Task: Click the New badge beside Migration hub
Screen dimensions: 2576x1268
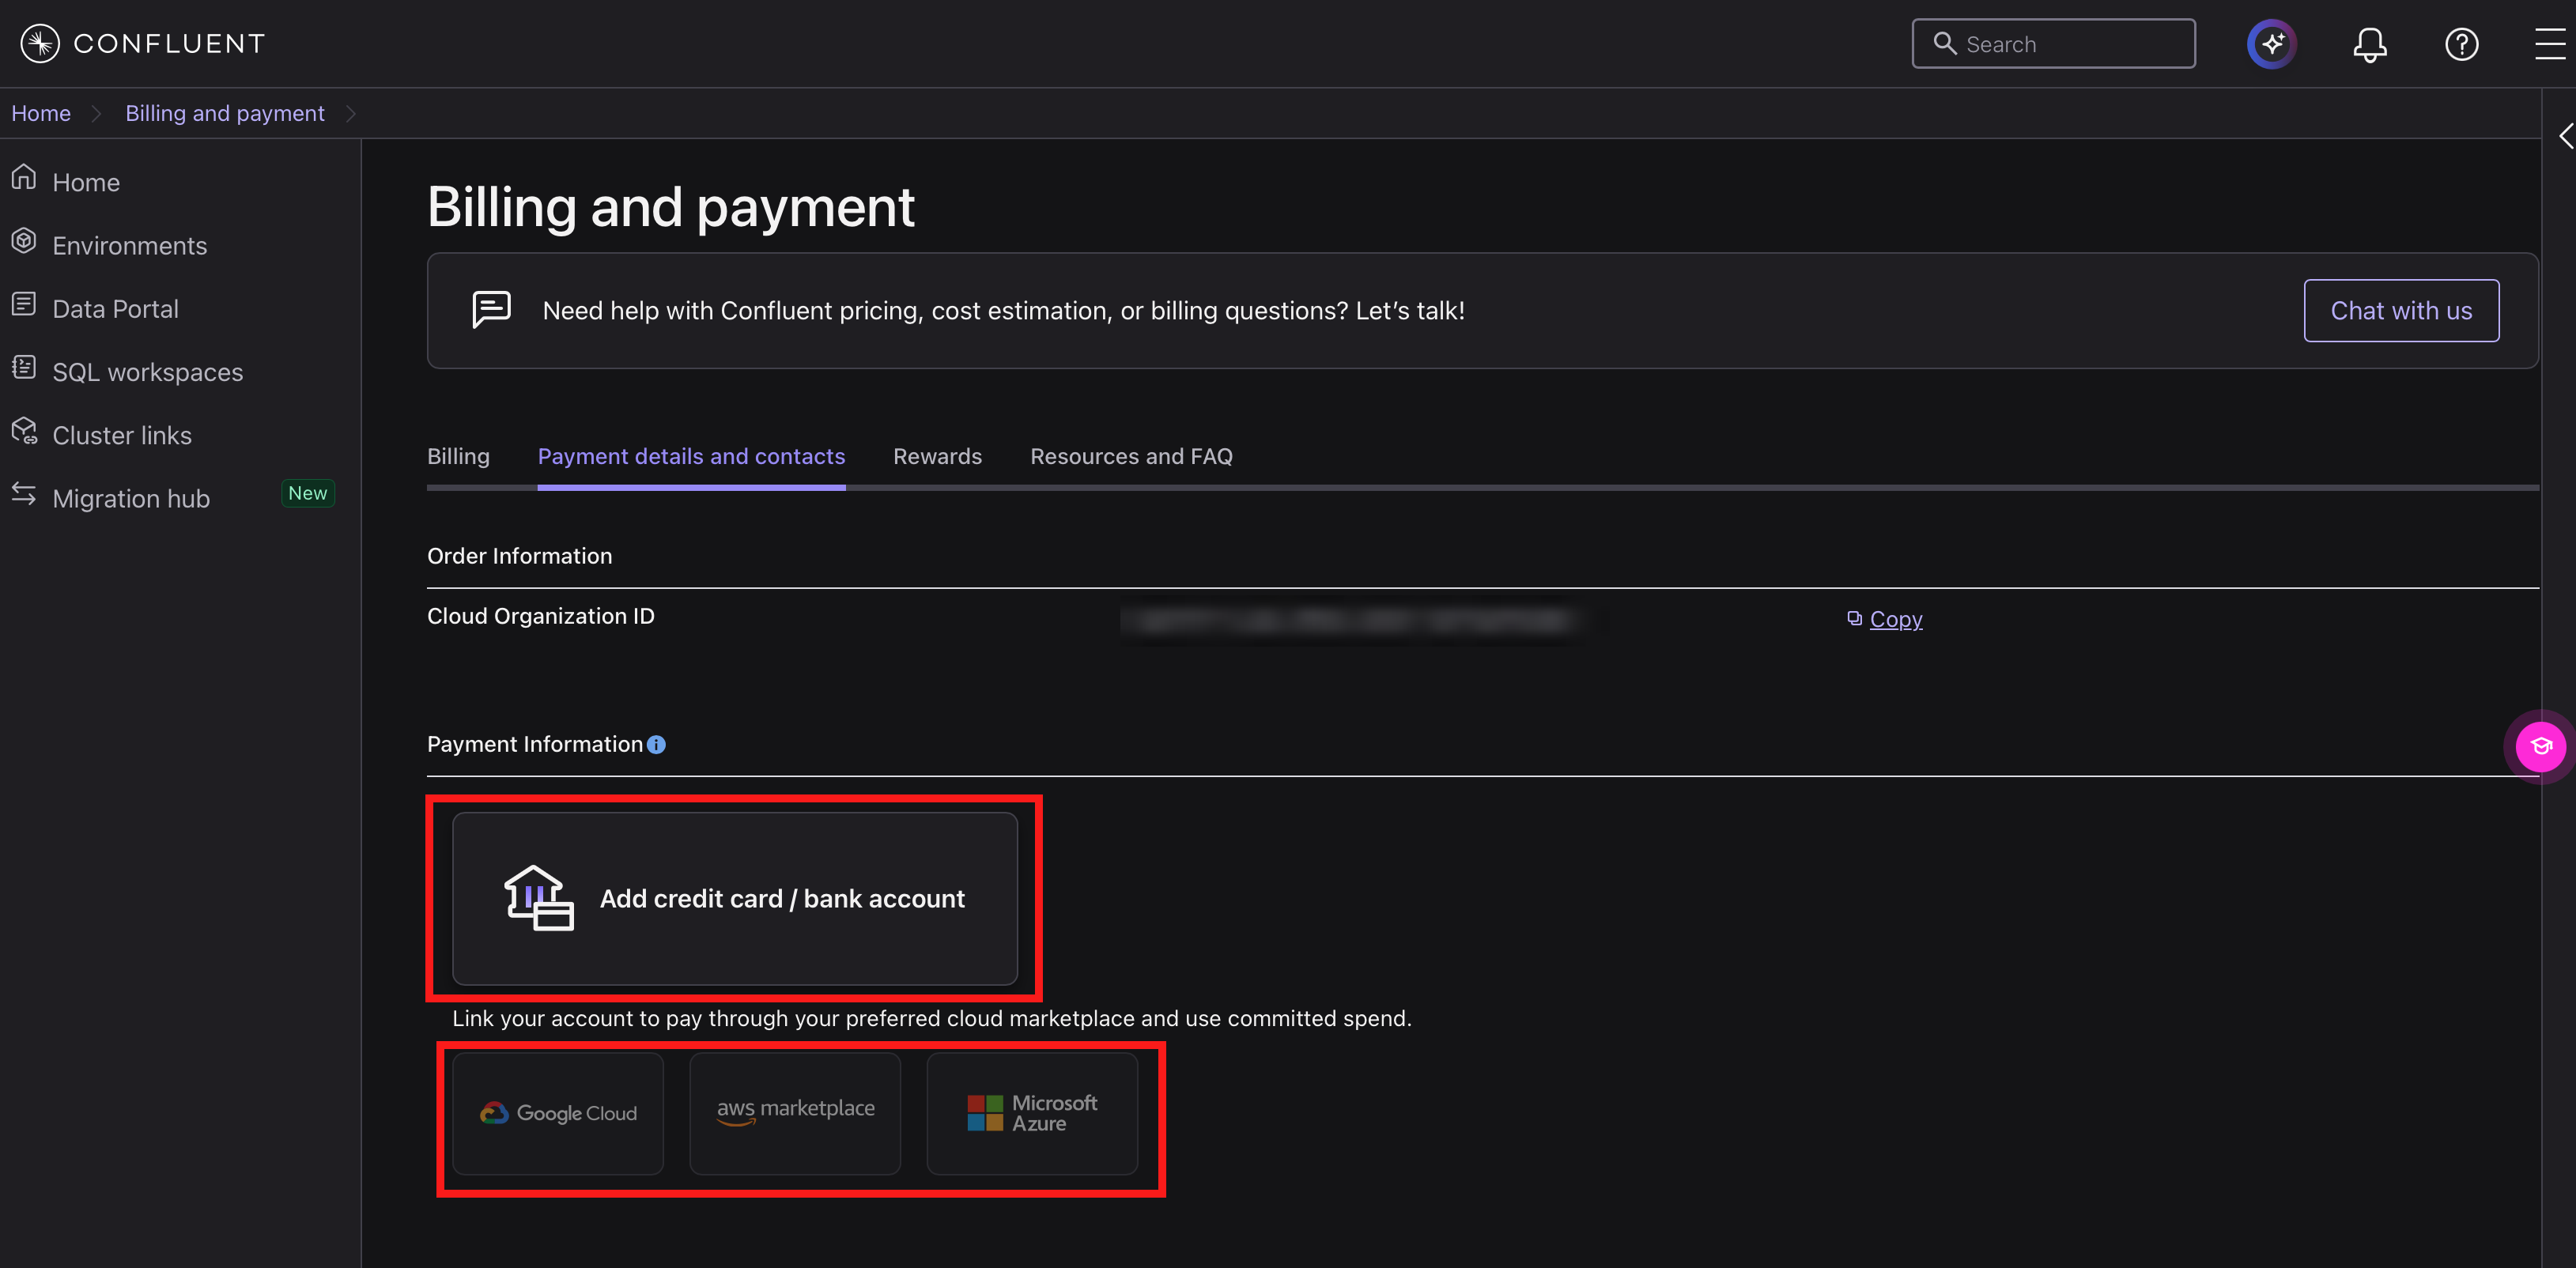Action: (x=308, y=493)
